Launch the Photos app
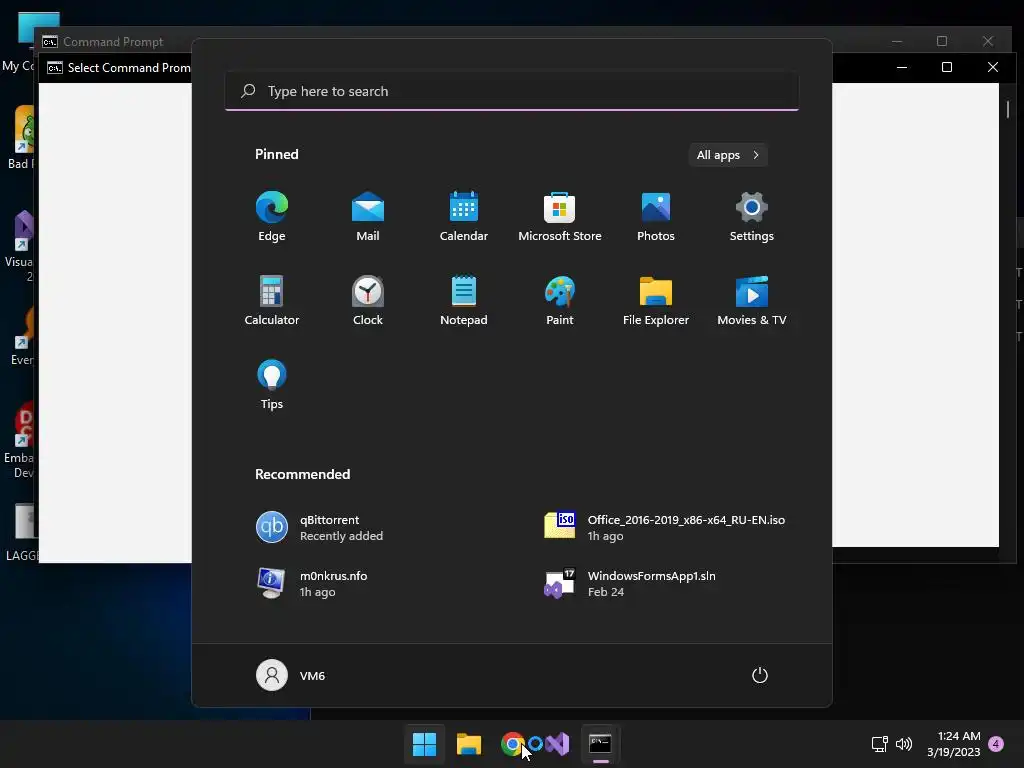Image resolution: width=1024 pixels, height=768 pixels. tap(656, 217)
